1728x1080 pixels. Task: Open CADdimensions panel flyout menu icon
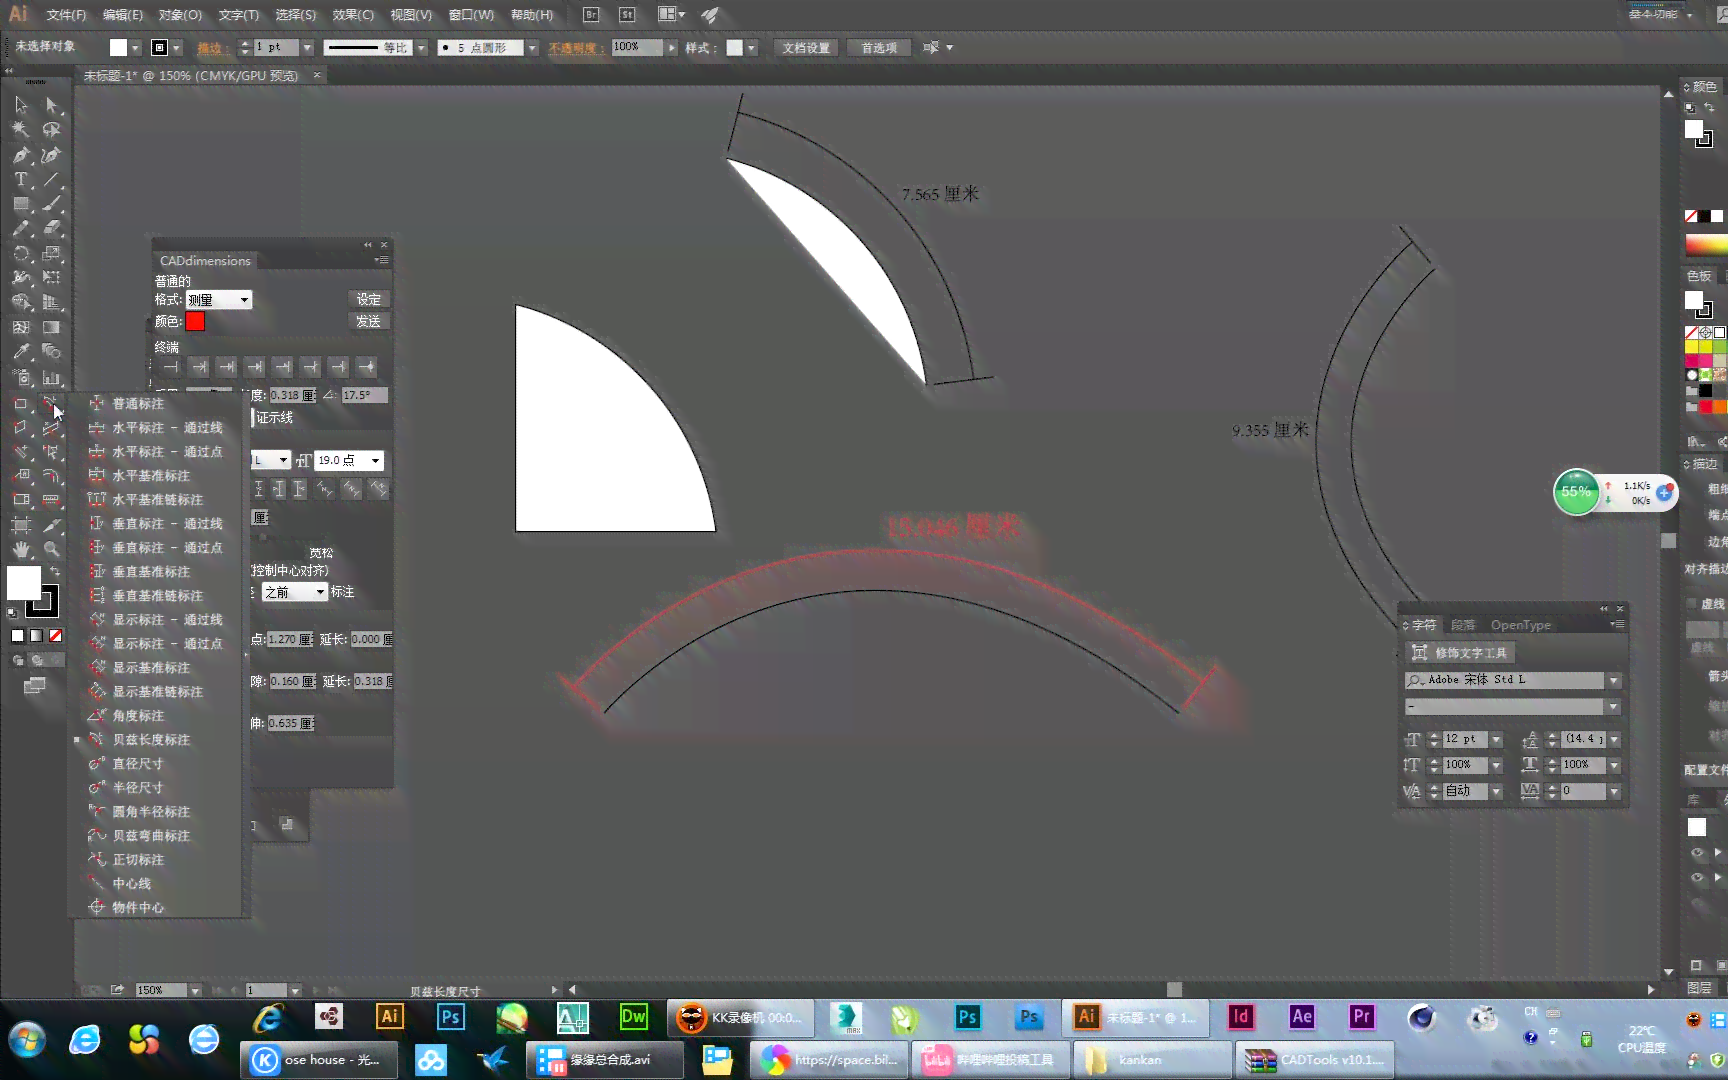(382, 260)
